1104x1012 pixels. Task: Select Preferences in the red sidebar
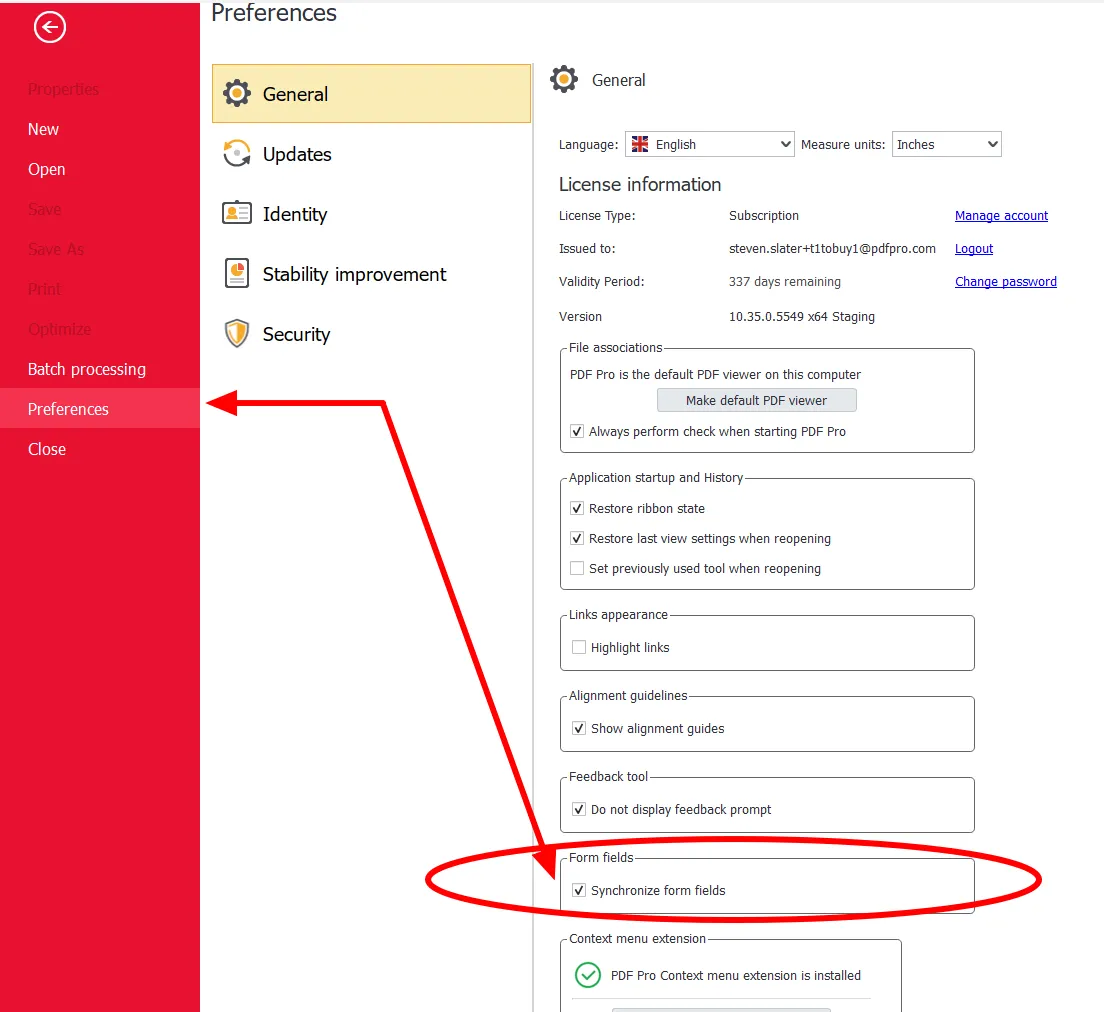click(x=100, y=409)
